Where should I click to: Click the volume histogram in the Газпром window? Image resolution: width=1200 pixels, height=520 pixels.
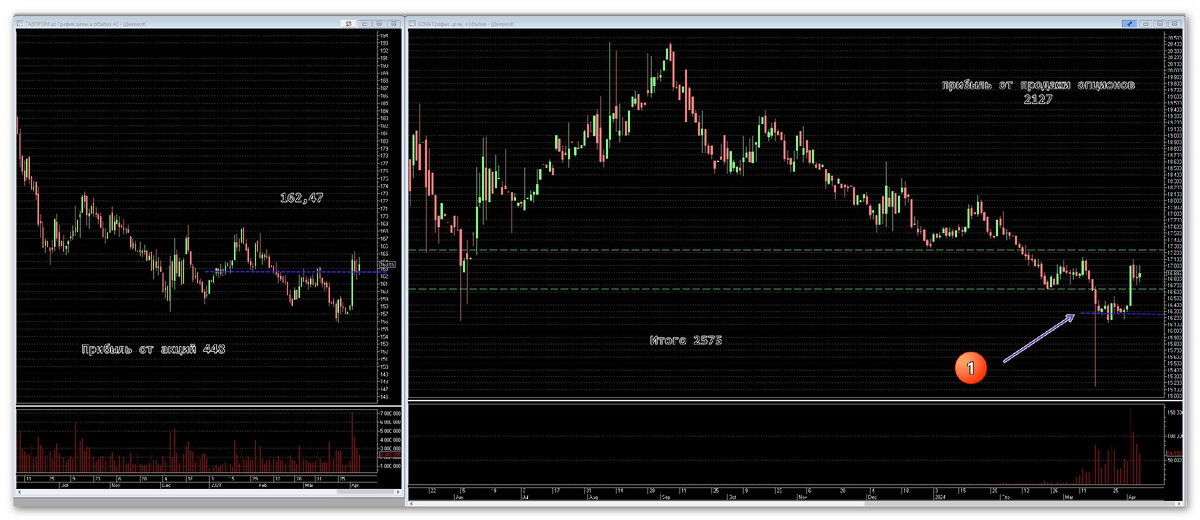195,442
